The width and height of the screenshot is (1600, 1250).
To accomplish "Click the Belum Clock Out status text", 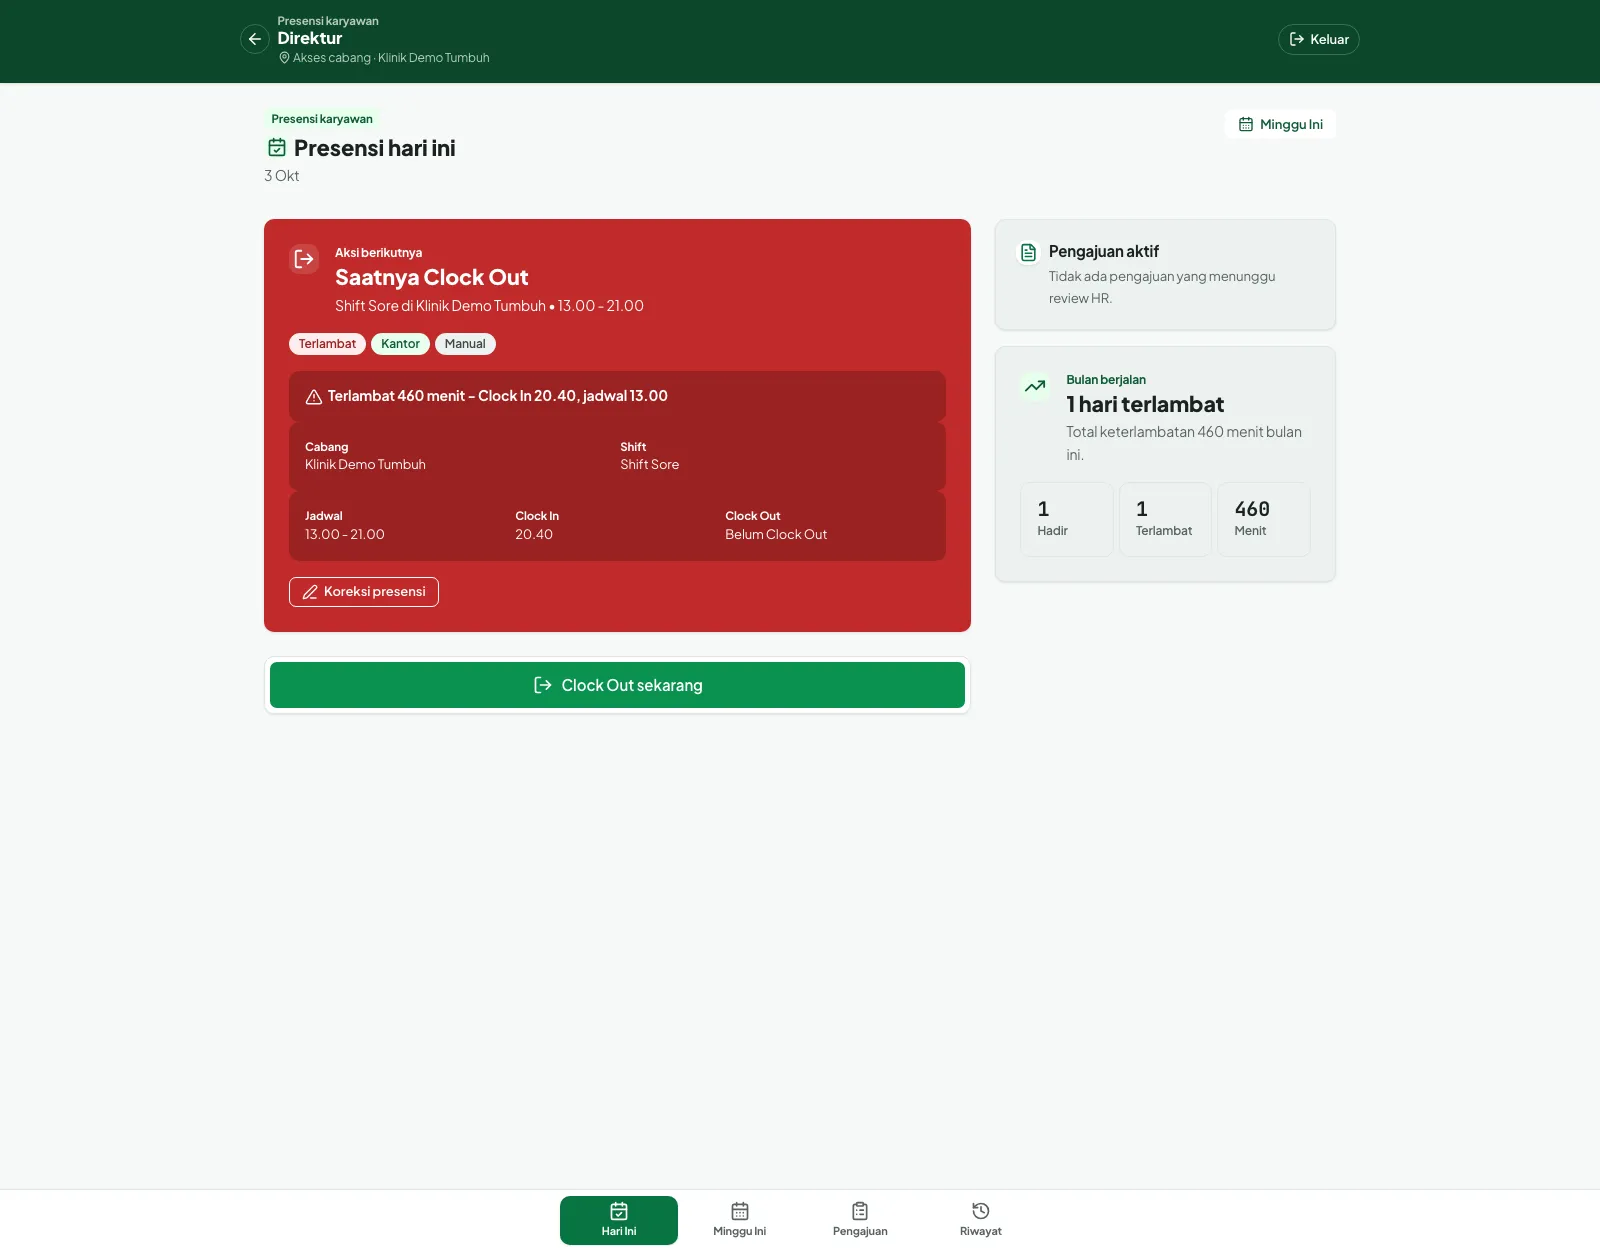I will (776, 535).
